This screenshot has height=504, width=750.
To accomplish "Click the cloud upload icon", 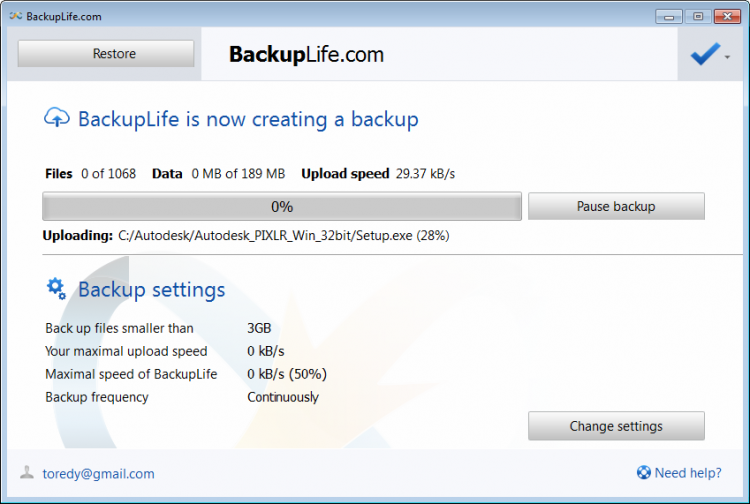I will [x=57, y=118].
